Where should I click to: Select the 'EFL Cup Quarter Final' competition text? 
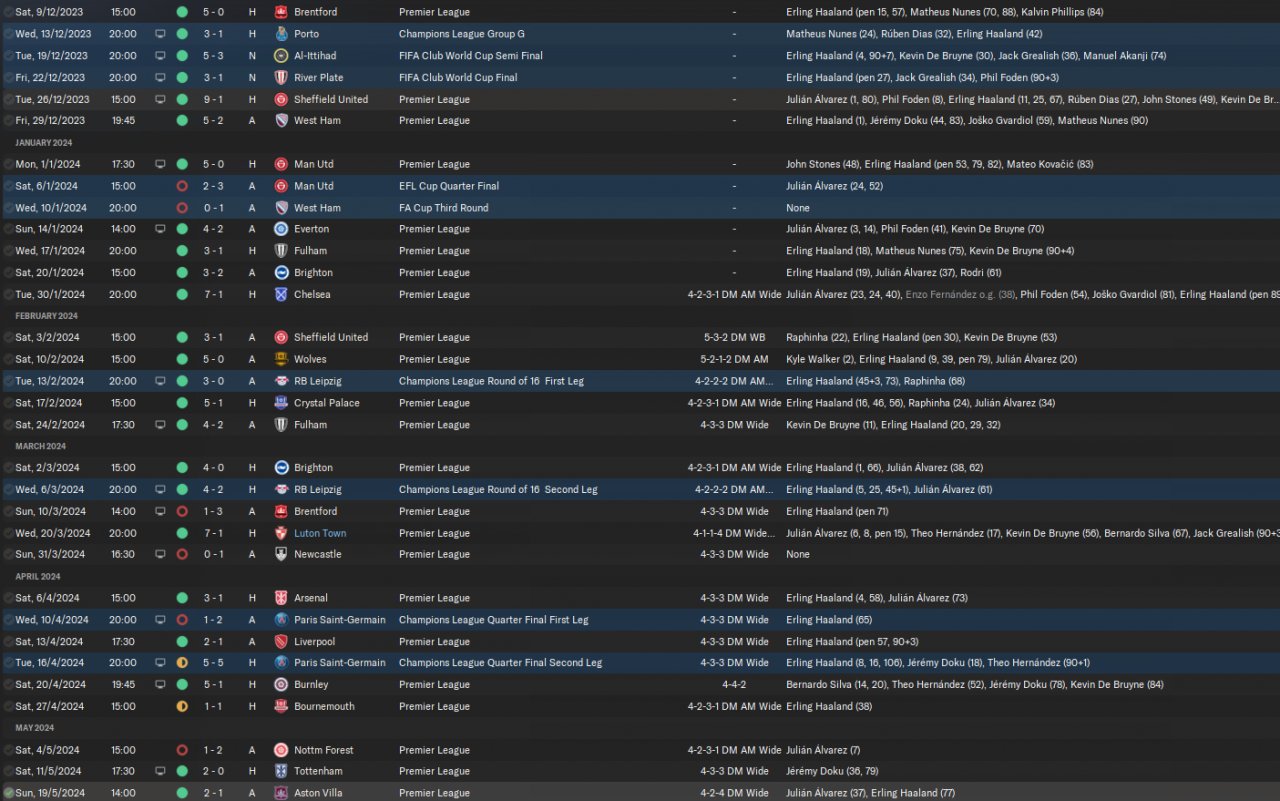(x=449, y=186)
